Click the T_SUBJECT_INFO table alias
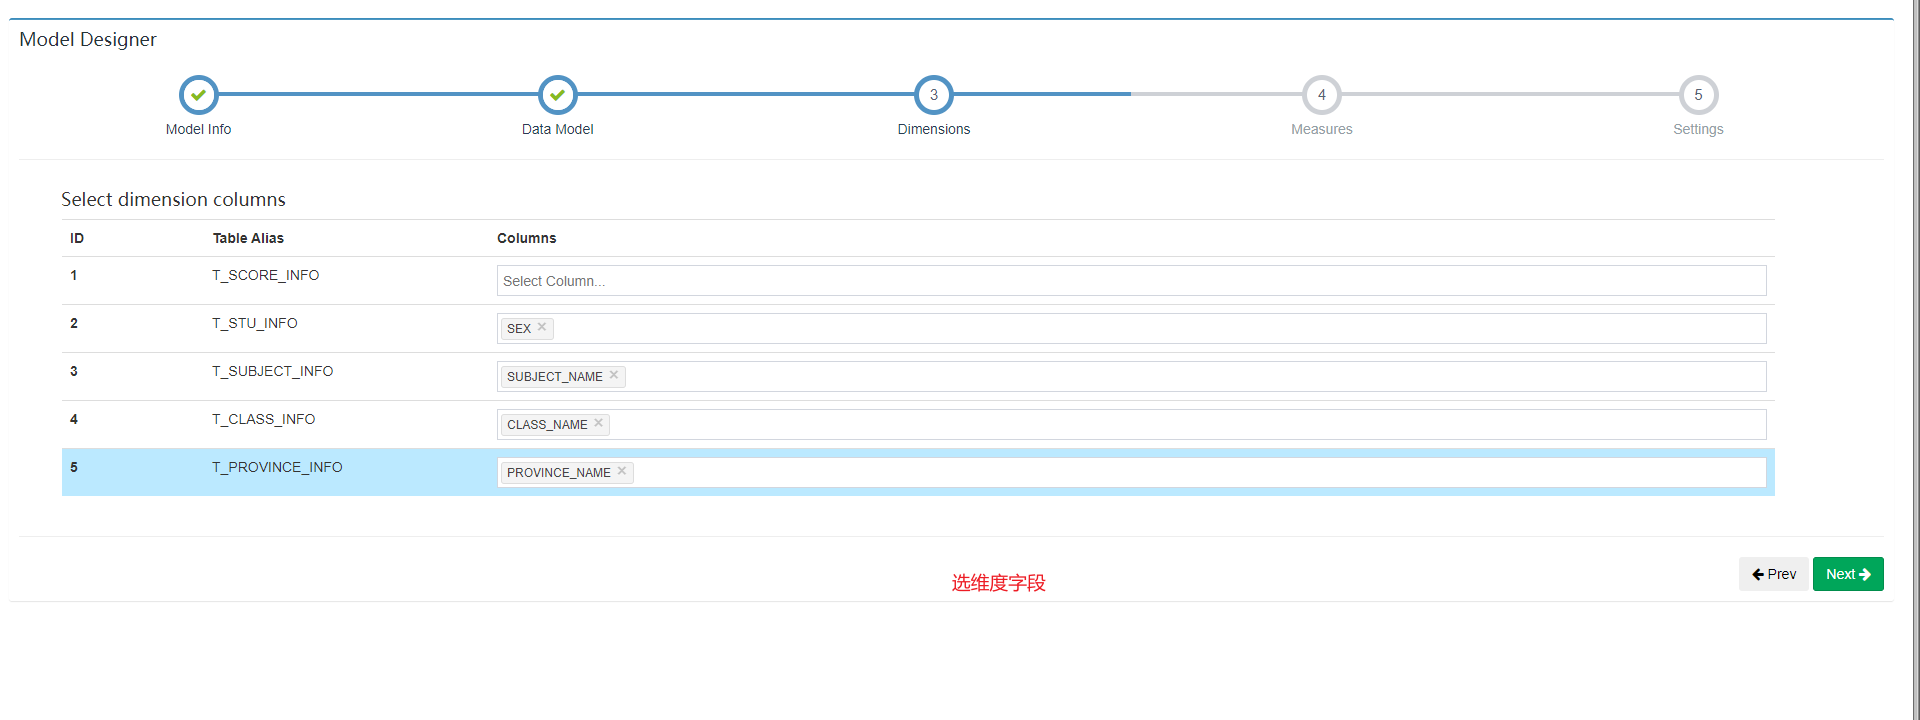Screen dimensions: 1920x720 pyautogui.click(x=273, y=371)
